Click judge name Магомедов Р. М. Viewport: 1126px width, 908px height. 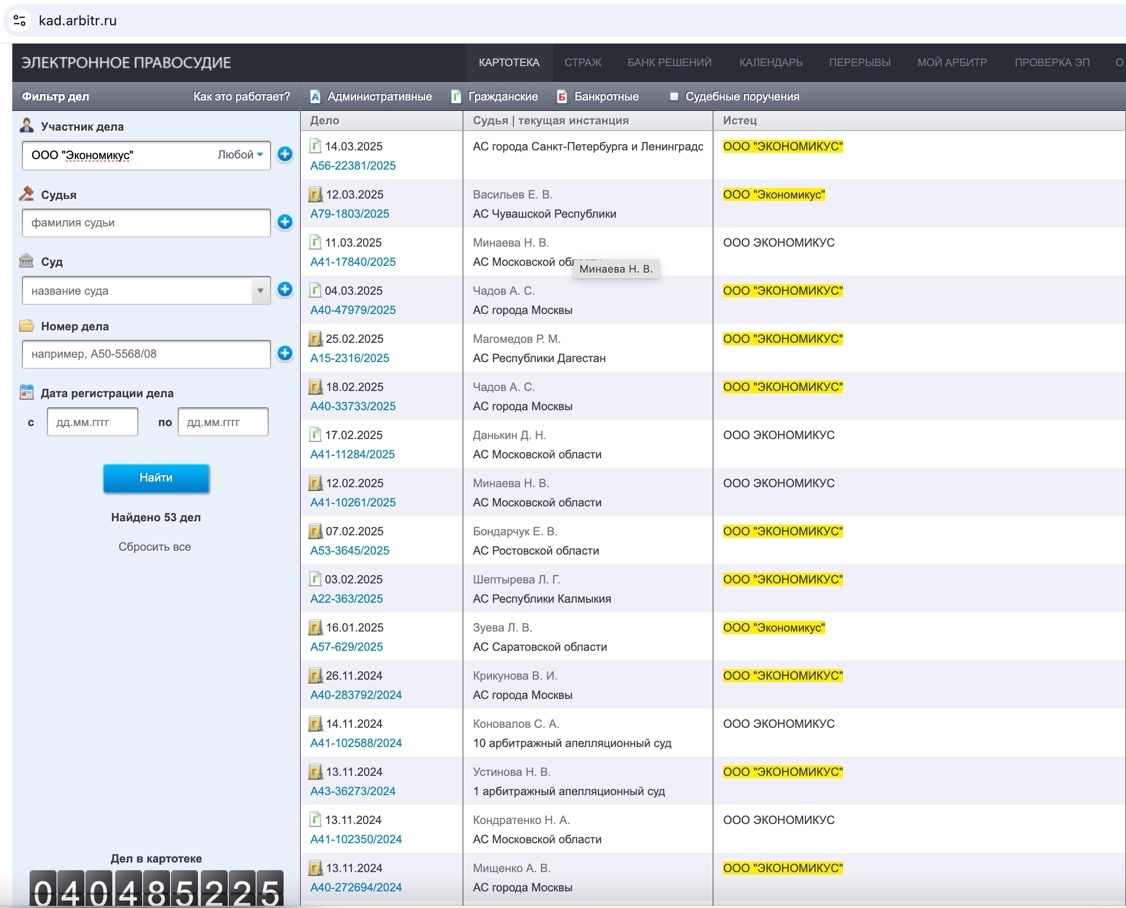tap(516, 338)
